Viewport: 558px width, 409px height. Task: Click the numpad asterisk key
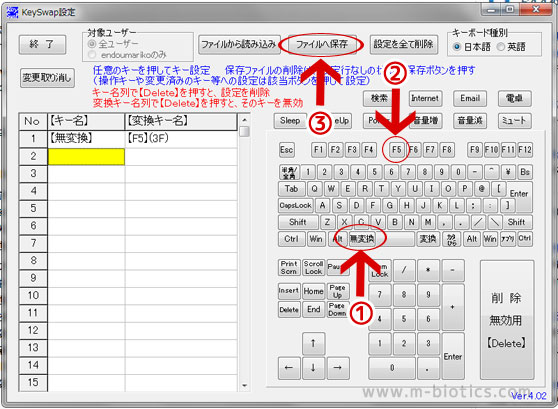[428, 270]
